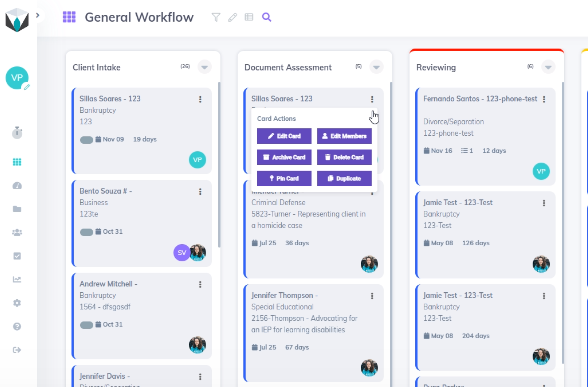Click photo avatar on Jennifer Thompson card
Screen dimensions: 588x387
(369, 368)
